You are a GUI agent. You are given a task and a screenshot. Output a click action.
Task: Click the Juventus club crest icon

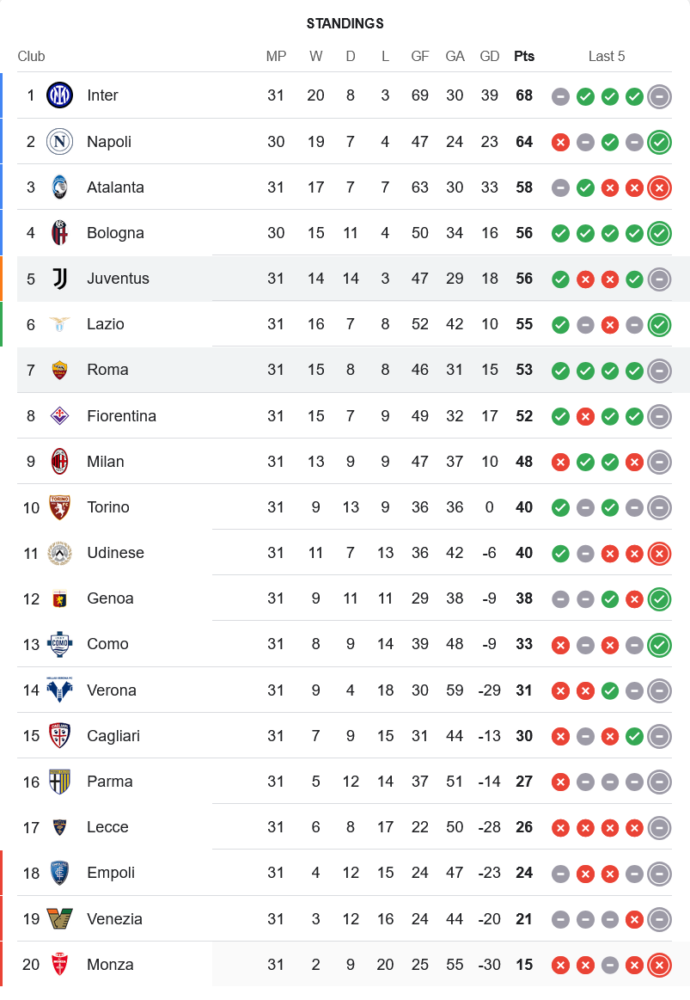60,279
